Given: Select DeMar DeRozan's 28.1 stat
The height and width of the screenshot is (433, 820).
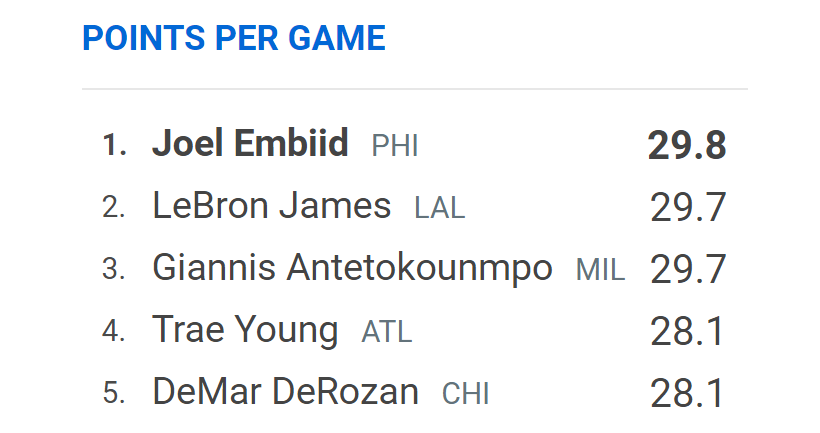Looking at the screenshot, I should coord(687,394).
